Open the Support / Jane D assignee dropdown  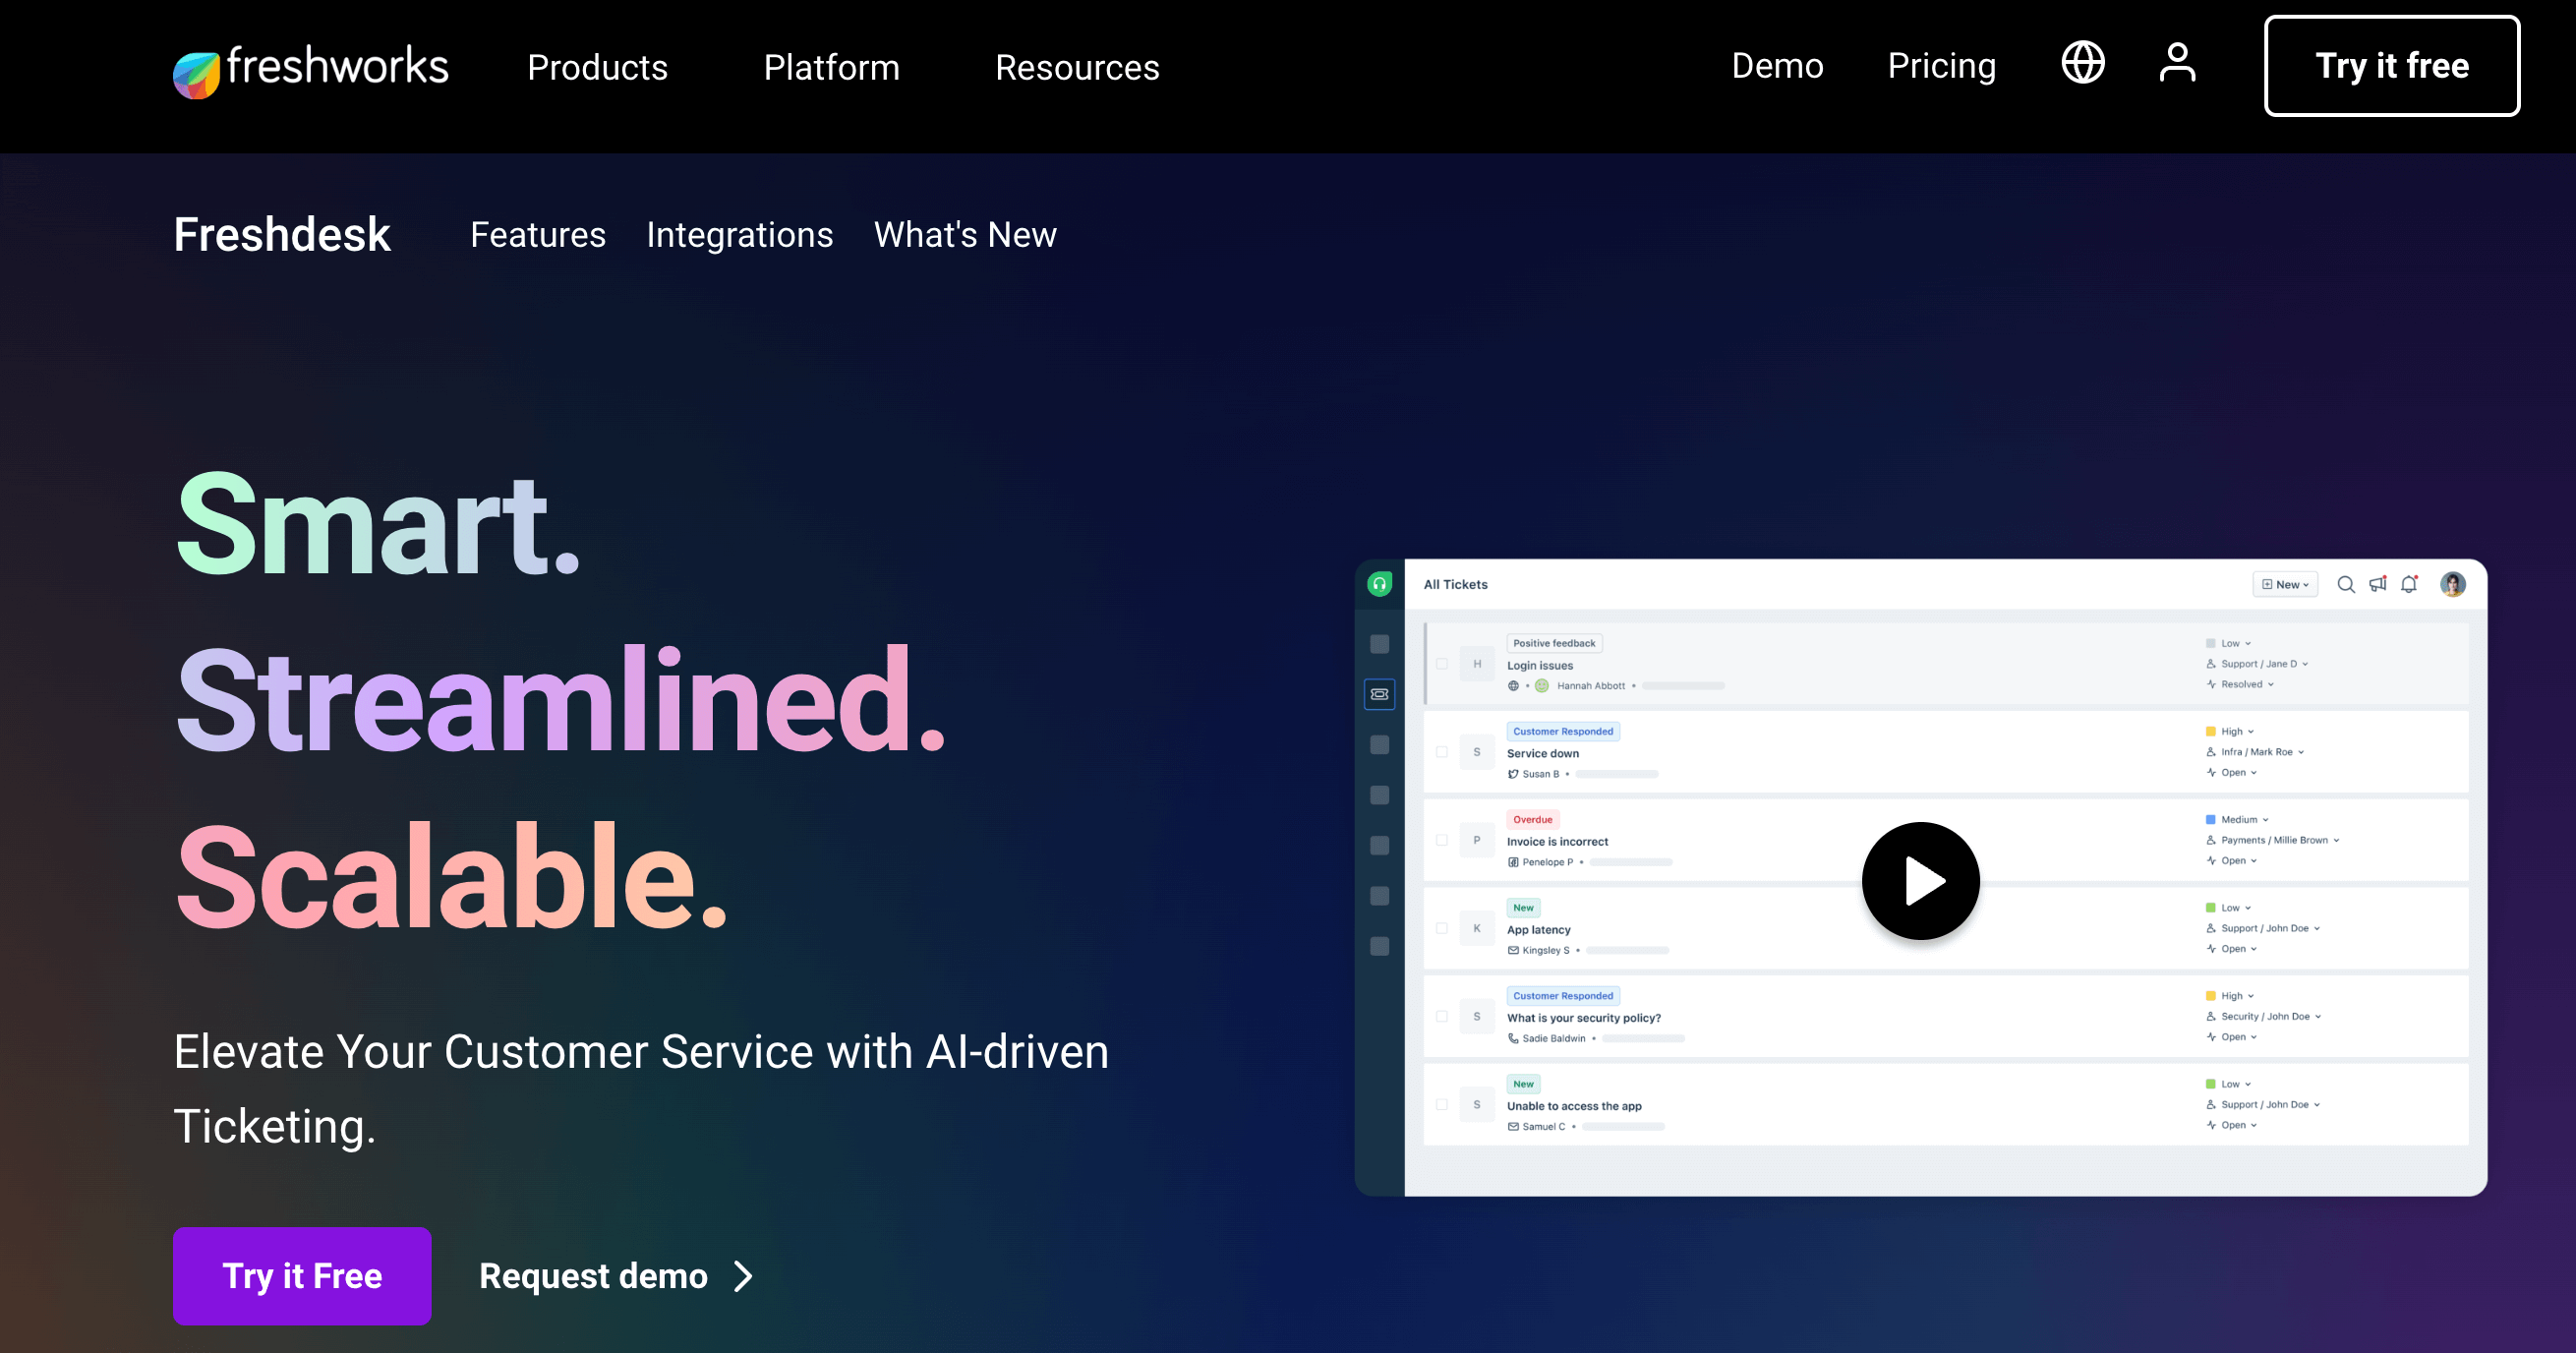[x=2257, y=664]
